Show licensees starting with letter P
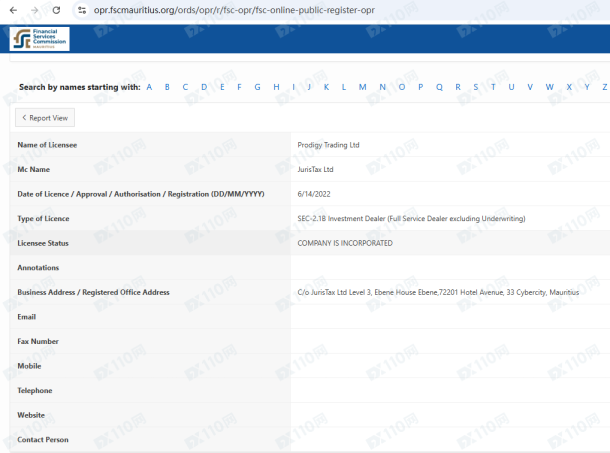 [x=420, y=87]
